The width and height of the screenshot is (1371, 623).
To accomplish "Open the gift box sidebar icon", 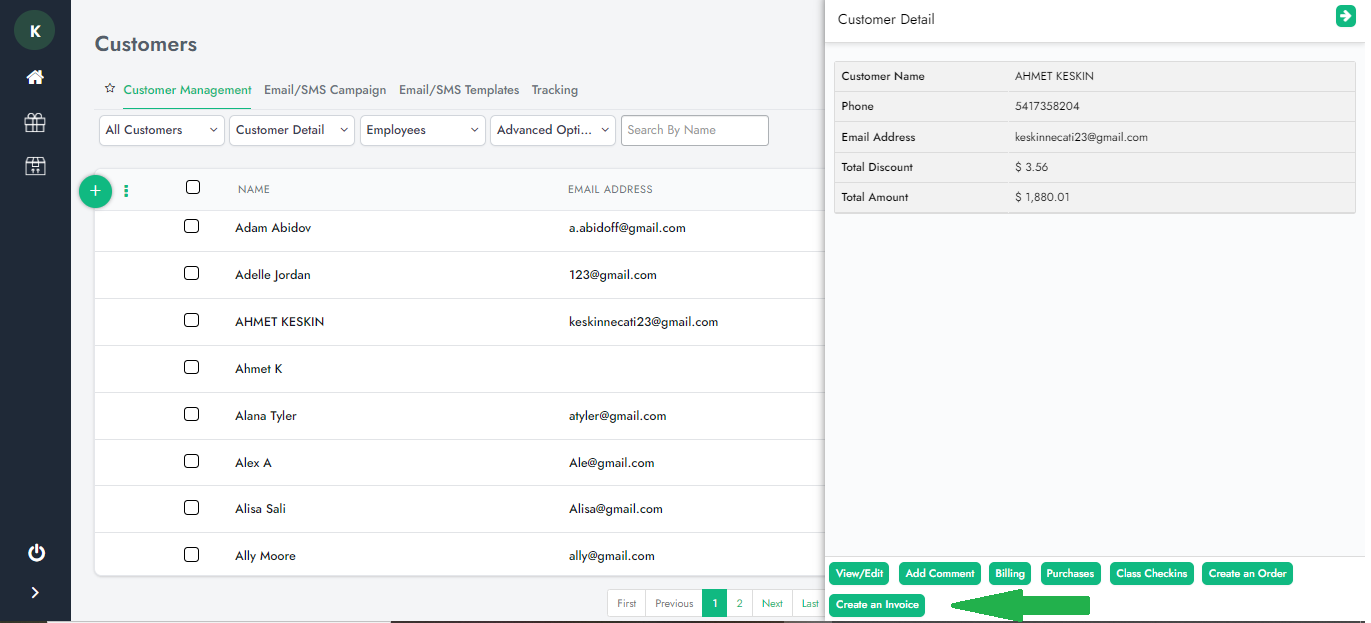I will [35, 122].
